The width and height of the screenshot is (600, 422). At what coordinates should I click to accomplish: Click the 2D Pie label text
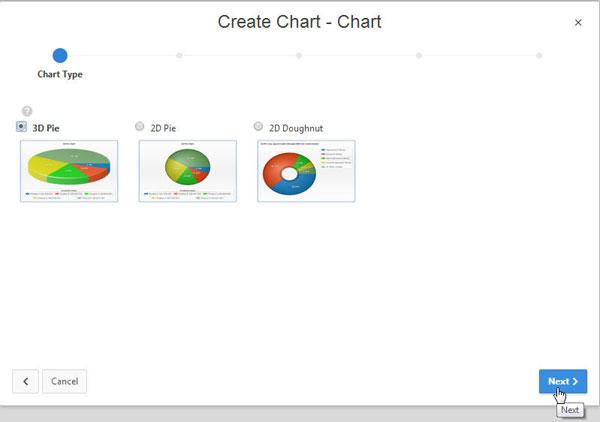pyautogui.click(x=163, y=128)
